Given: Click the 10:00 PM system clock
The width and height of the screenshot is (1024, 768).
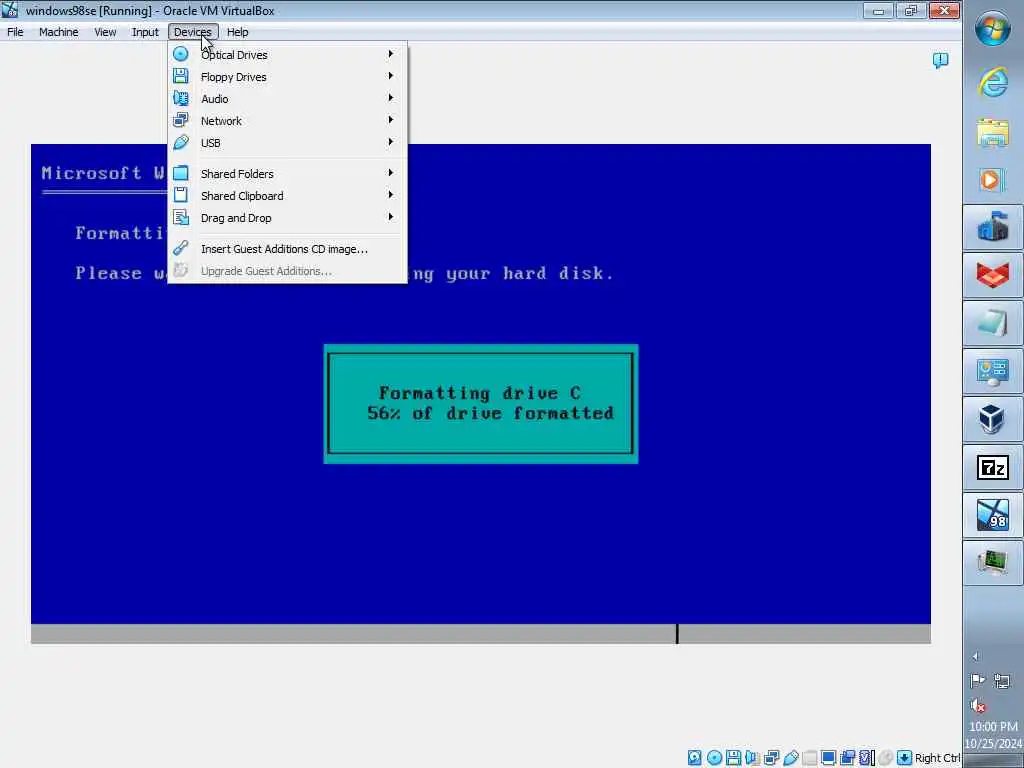Looking at the screenshot, I should 993,726.
